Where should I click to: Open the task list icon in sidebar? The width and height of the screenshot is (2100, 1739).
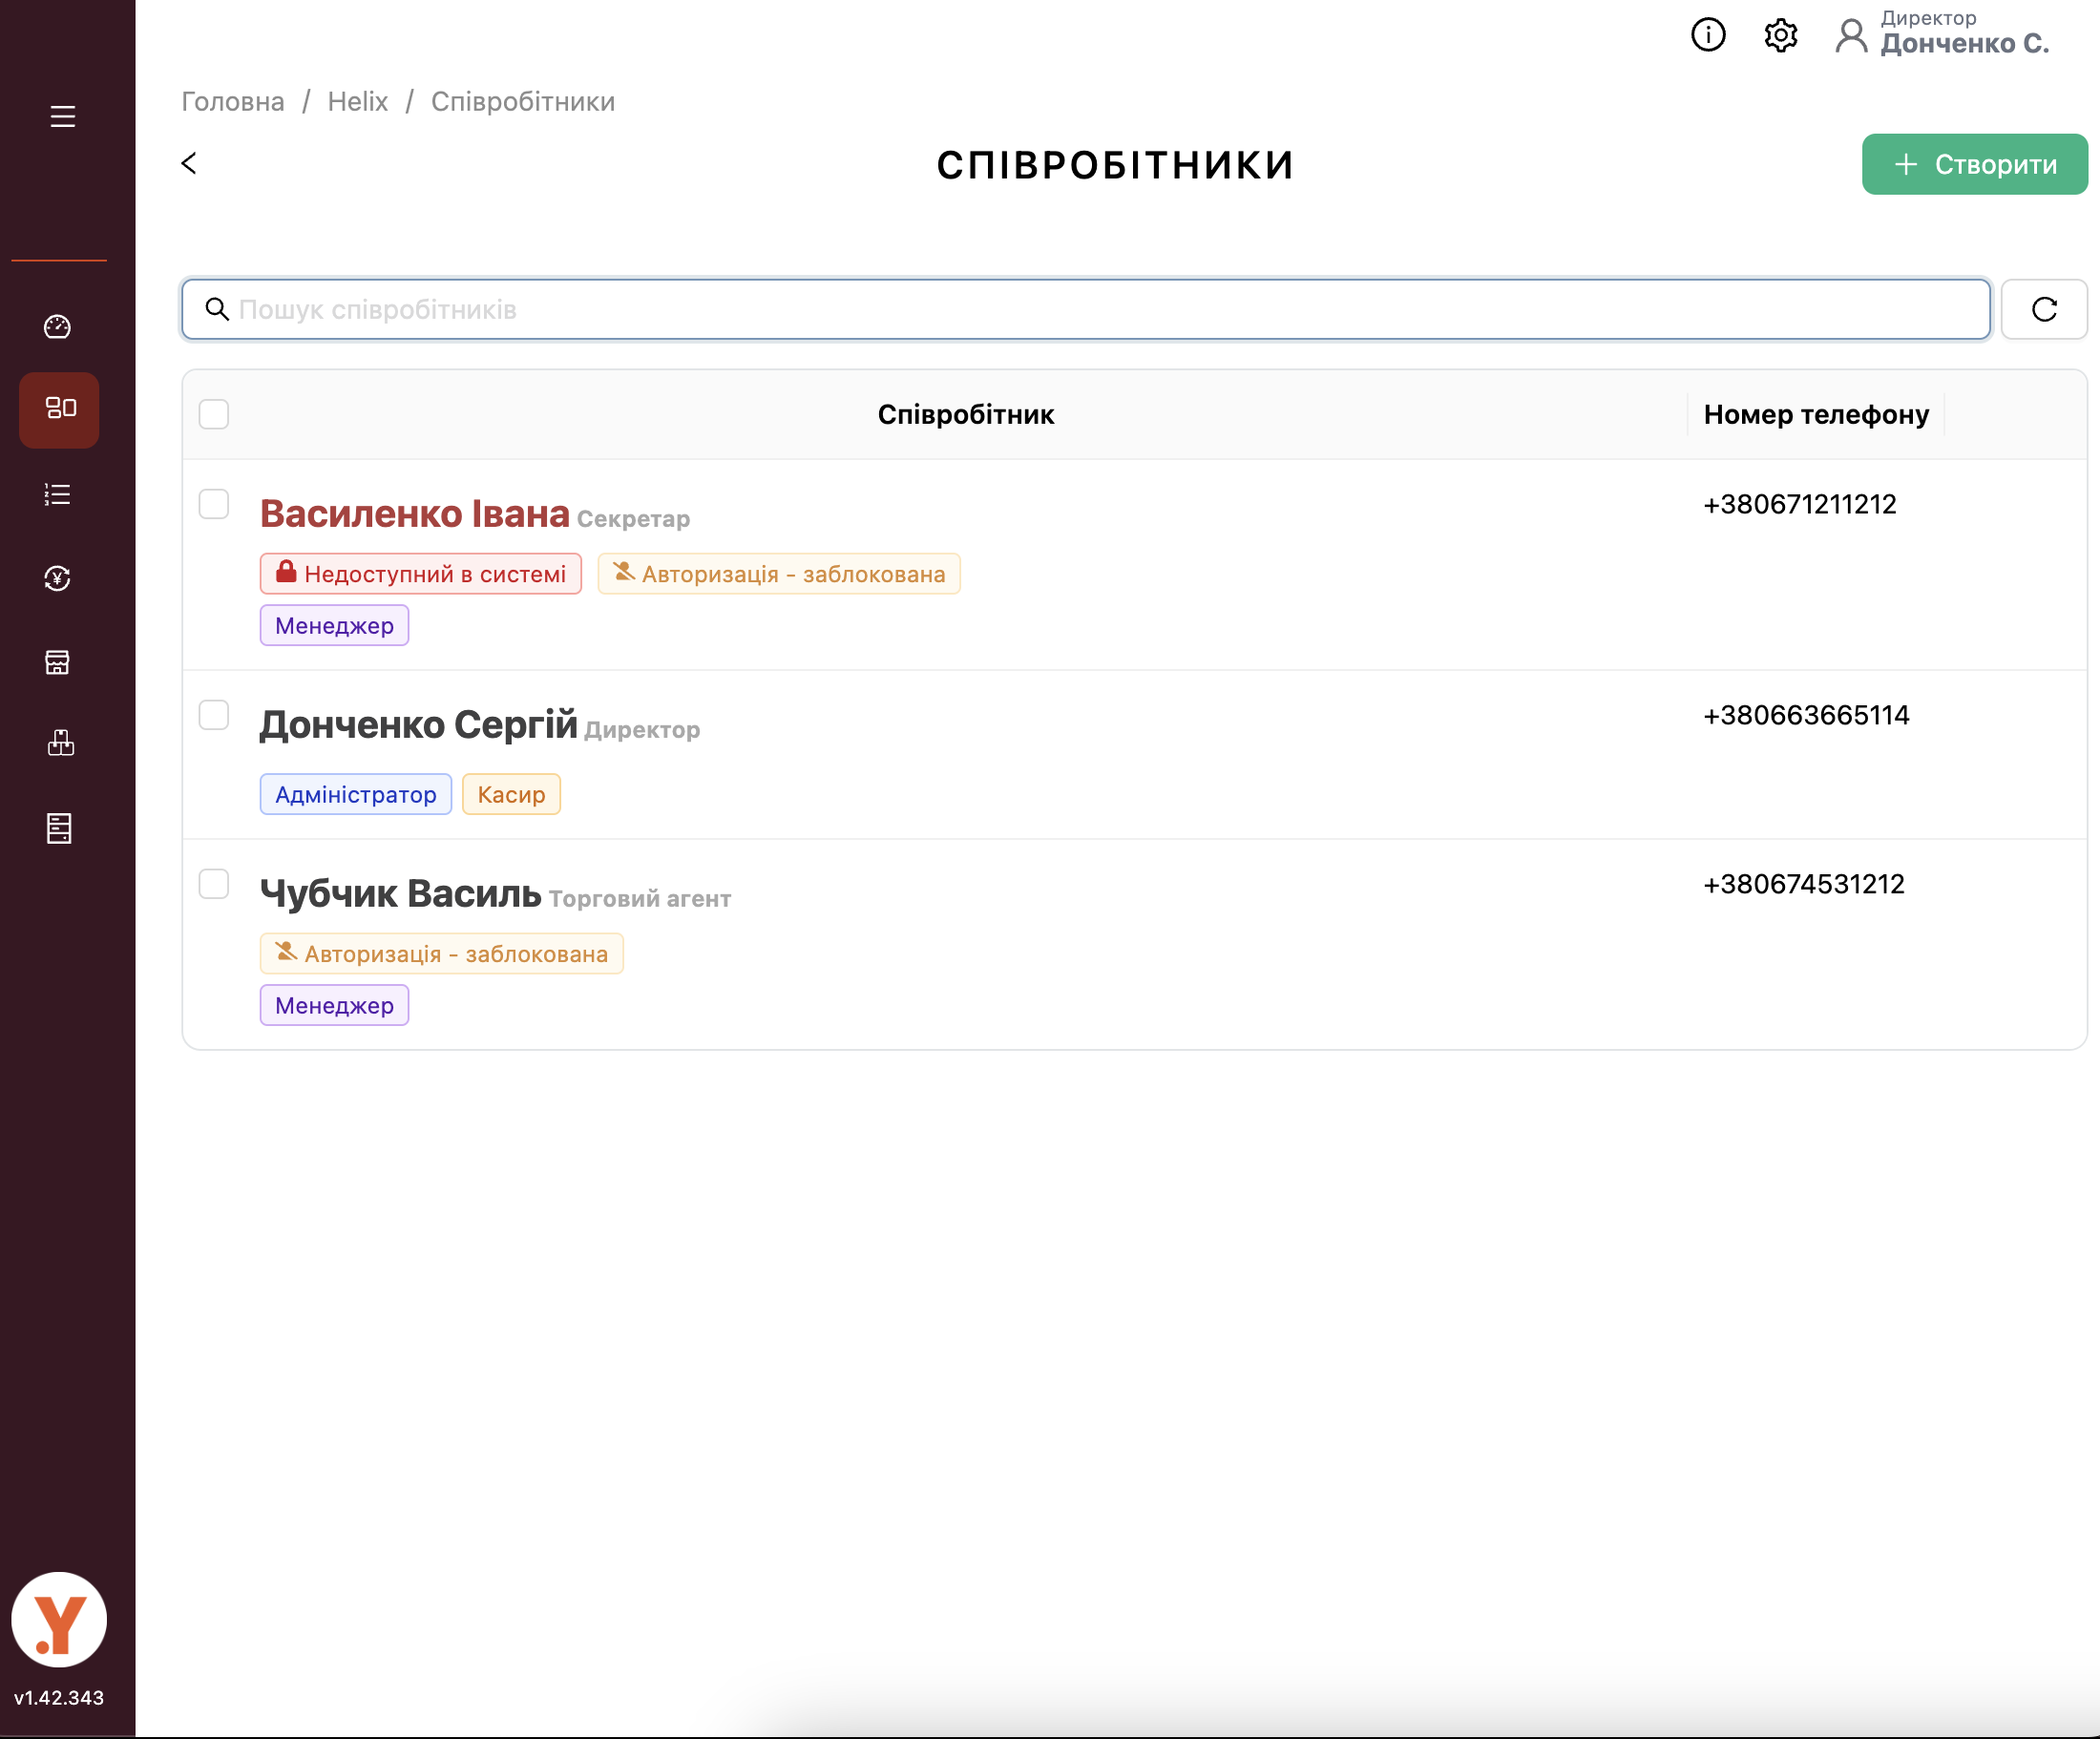(x=58, y=494)
